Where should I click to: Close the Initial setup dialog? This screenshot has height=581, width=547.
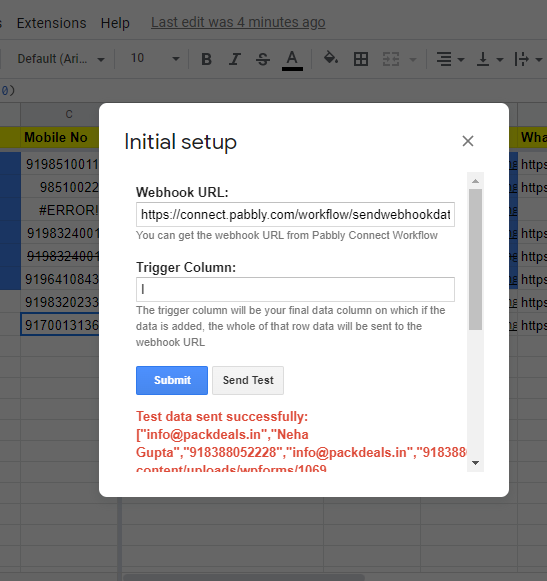(468, 141)
